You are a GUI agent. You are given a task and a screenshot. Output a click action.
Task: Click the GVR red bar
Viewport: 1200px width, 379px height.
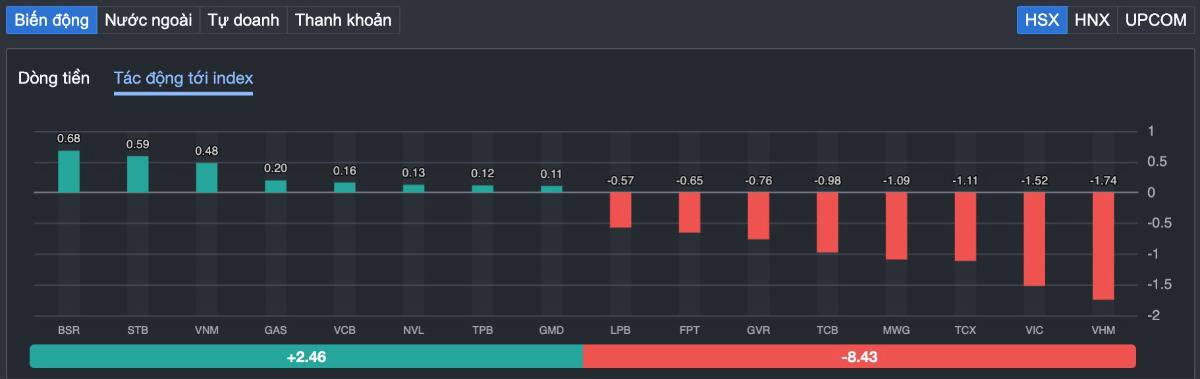pyautogui.click(x=759, y=216)
